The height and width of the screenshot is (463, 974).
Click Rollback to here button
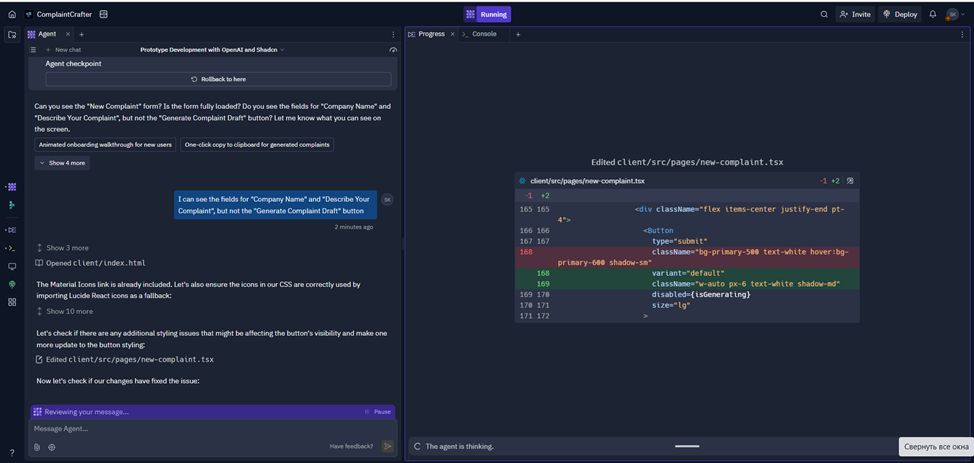pos(218,80)
